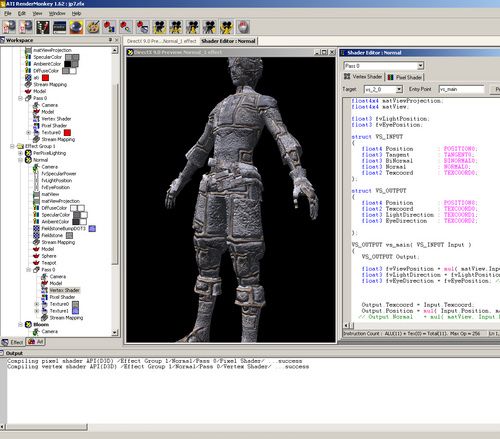Select fvSpecularPower in the tree
This screenshot has height=439, width=500.
[59, 174]
